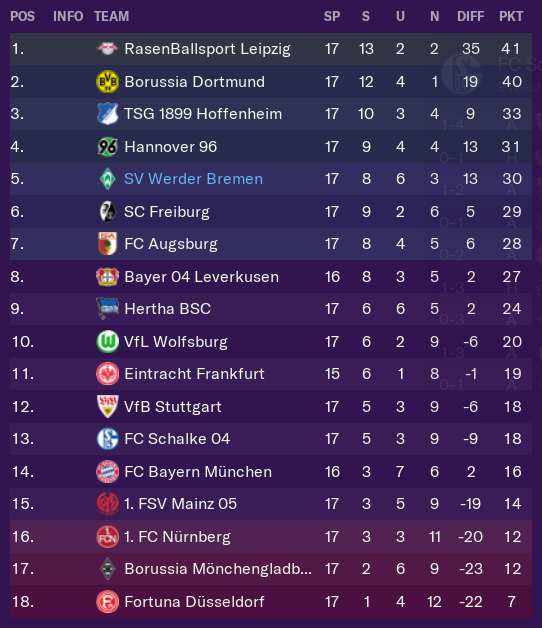Screen dimensions: 542x628
Task: Click the TEAM column header
Action: (x=111, y=16)
